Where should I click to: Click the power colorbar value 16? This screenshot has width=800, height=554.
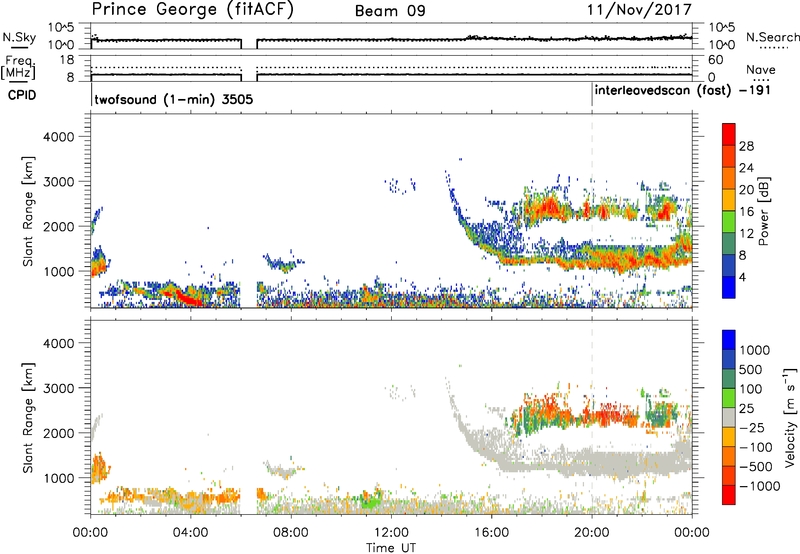click(746, 212)
